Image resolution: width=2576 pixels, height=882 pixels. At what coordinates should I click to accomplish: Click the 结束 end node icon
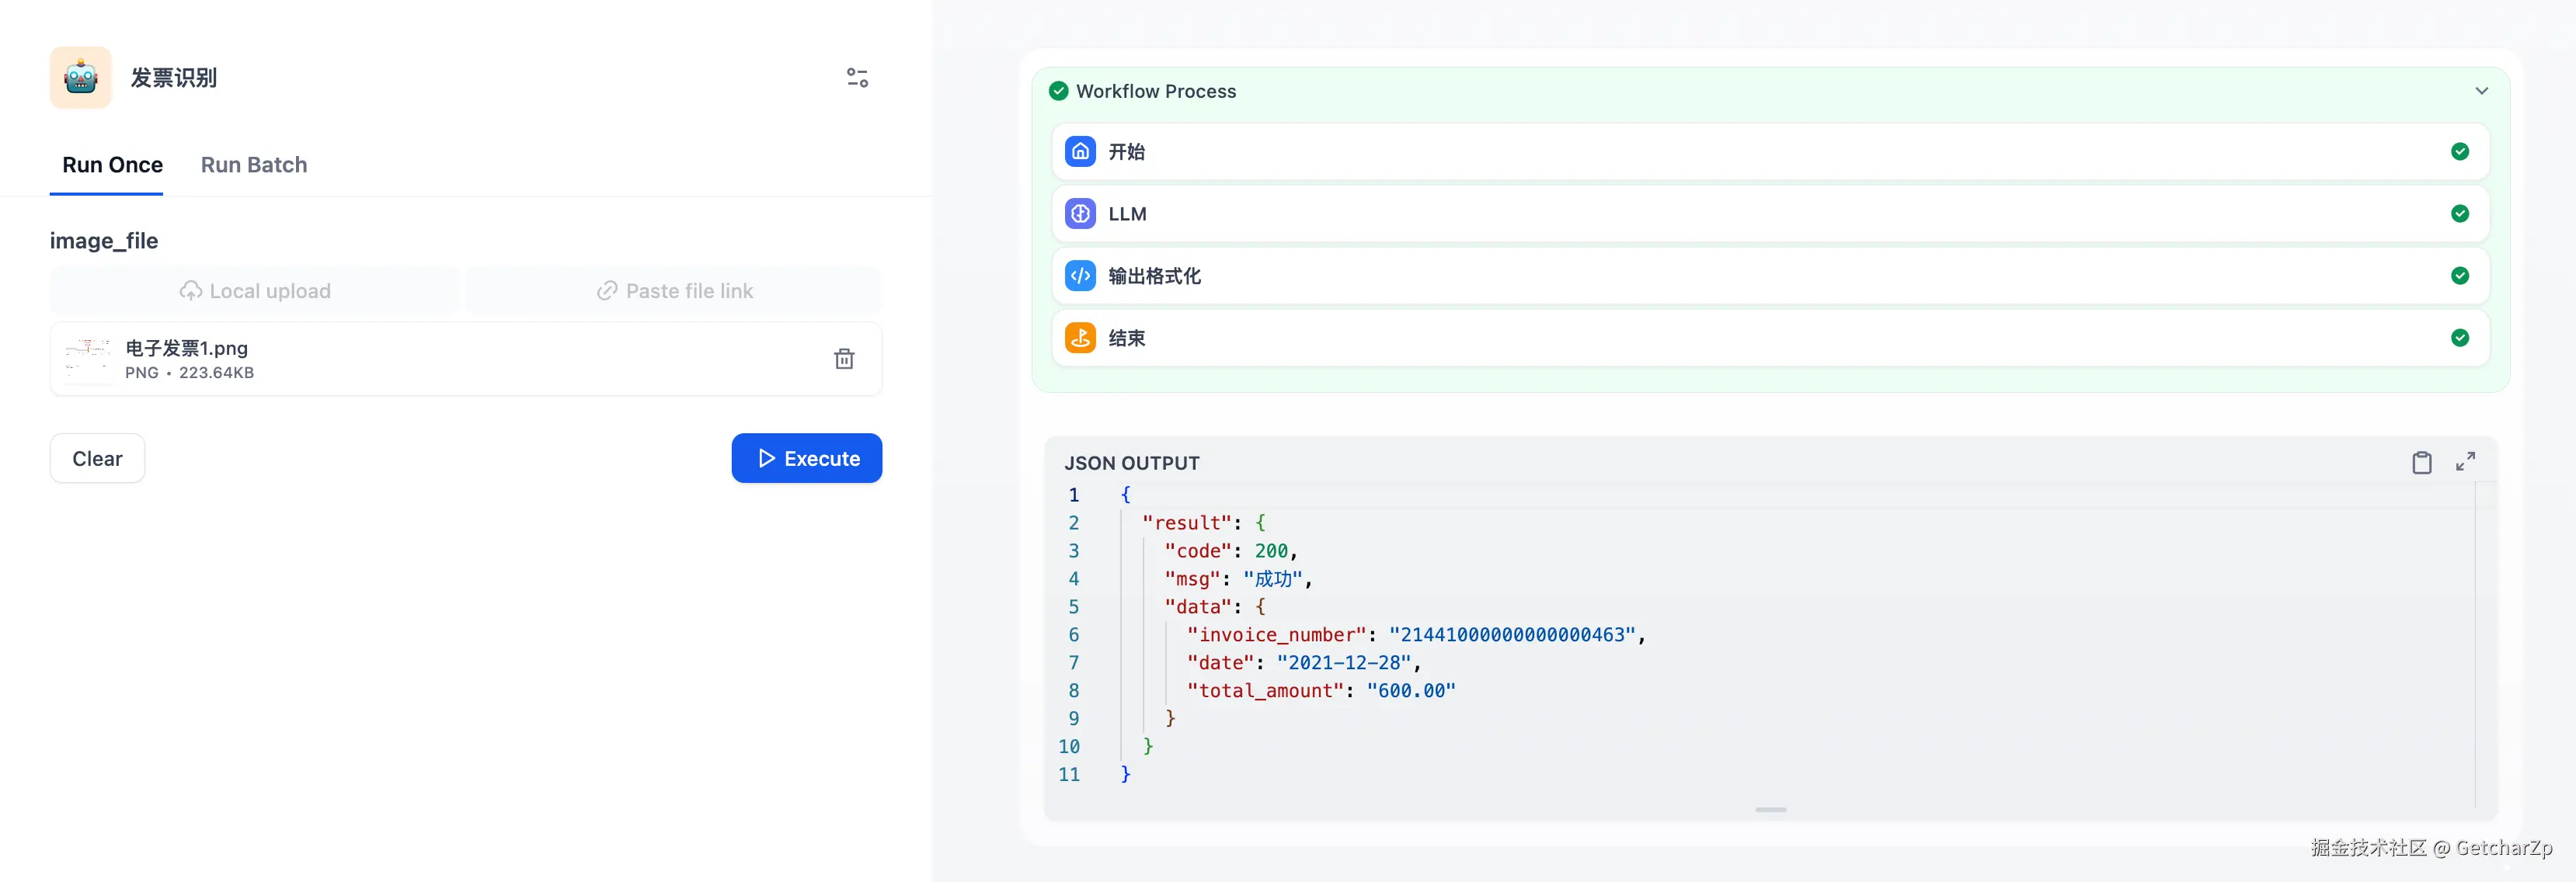[1080, 337]
